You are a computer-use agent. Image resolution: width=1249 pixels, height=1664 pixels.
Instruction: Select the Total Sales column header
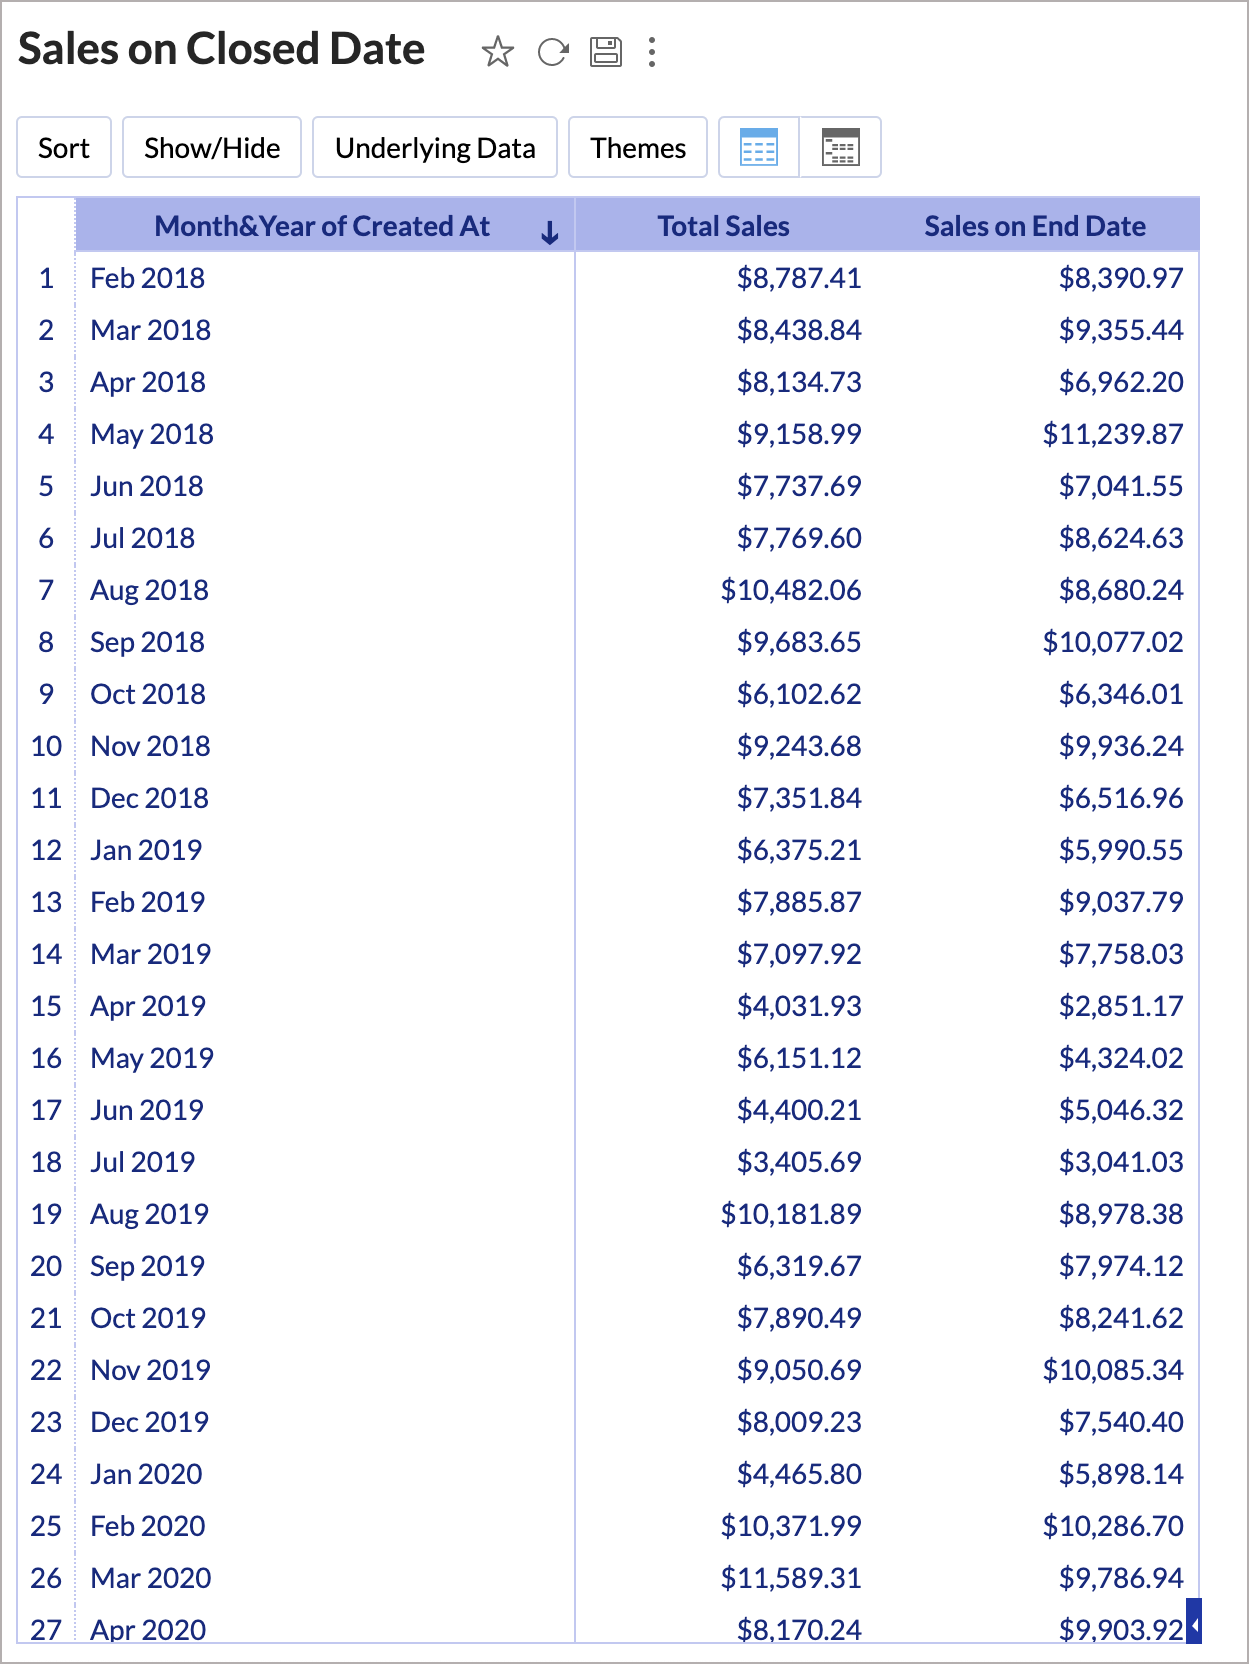[722, 226]
